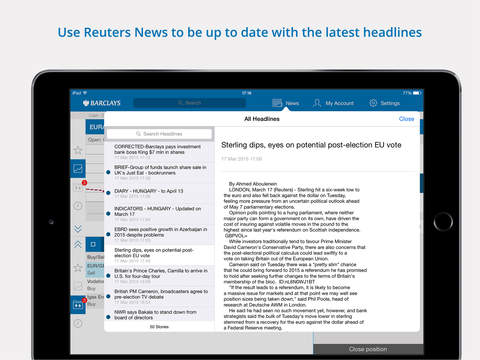Select the chart icon in left sidebar
The width and height of the screenshot is (480, 360).
(78, 168)
